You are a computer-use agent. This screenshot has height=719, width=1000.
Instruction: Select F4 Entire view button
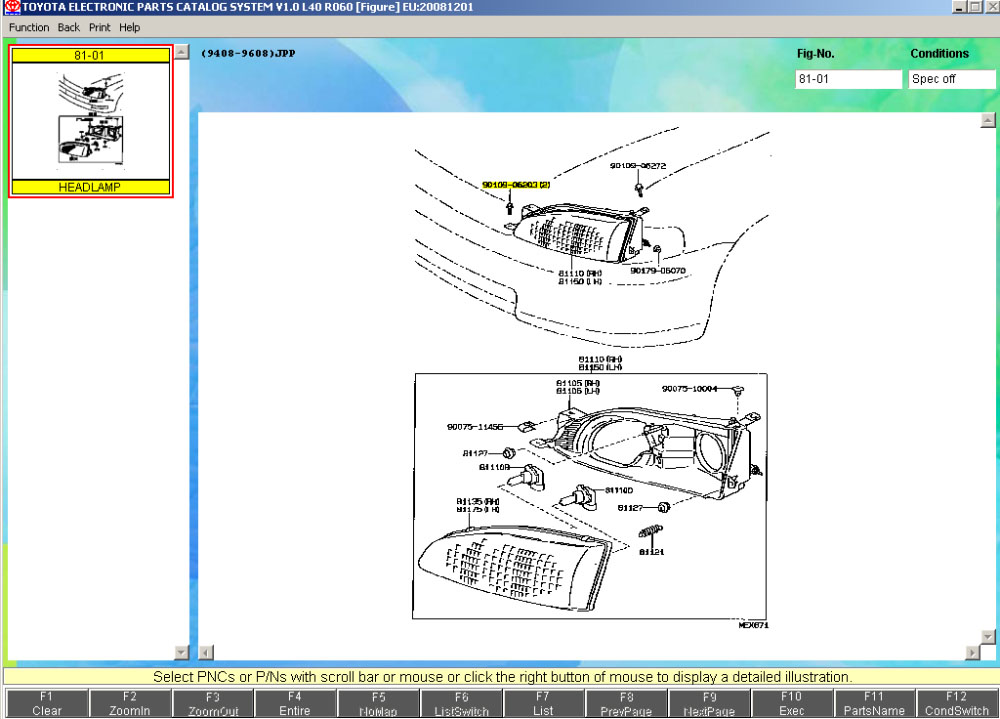(294, 704)
